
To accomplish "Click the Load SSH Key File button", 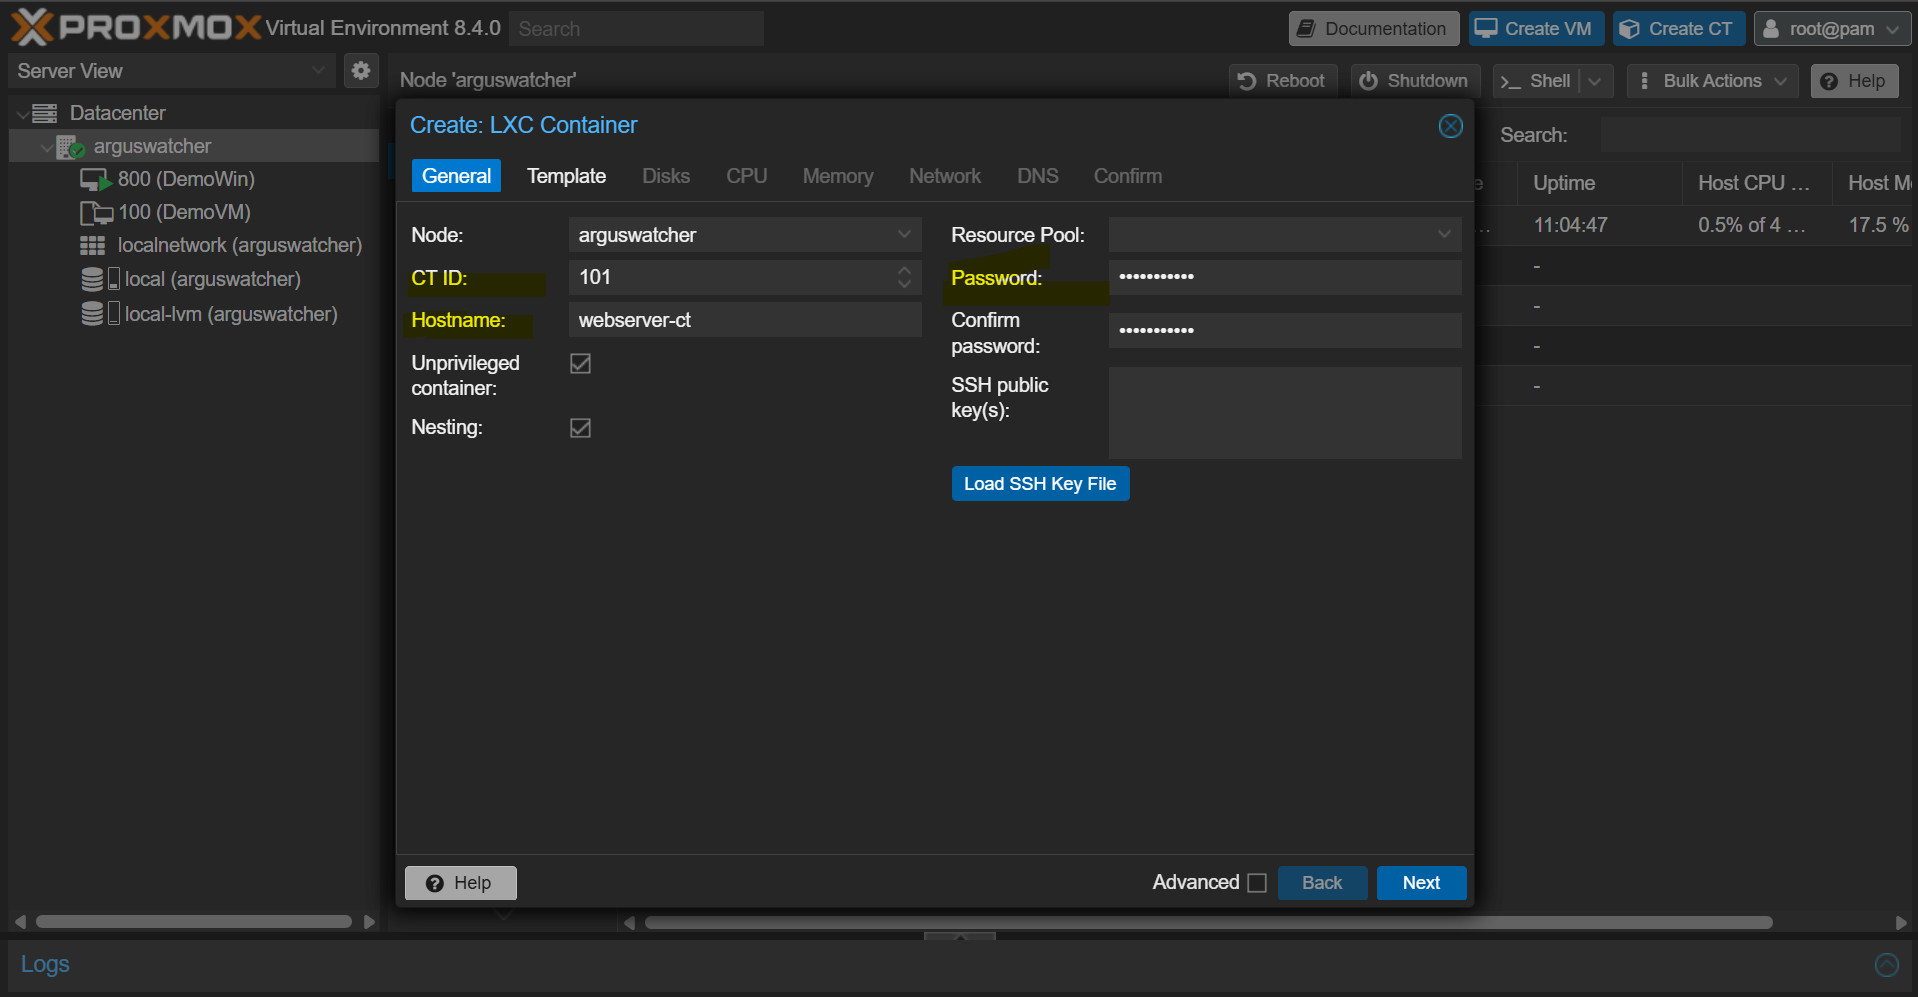I will click(x=1040, y=484).
